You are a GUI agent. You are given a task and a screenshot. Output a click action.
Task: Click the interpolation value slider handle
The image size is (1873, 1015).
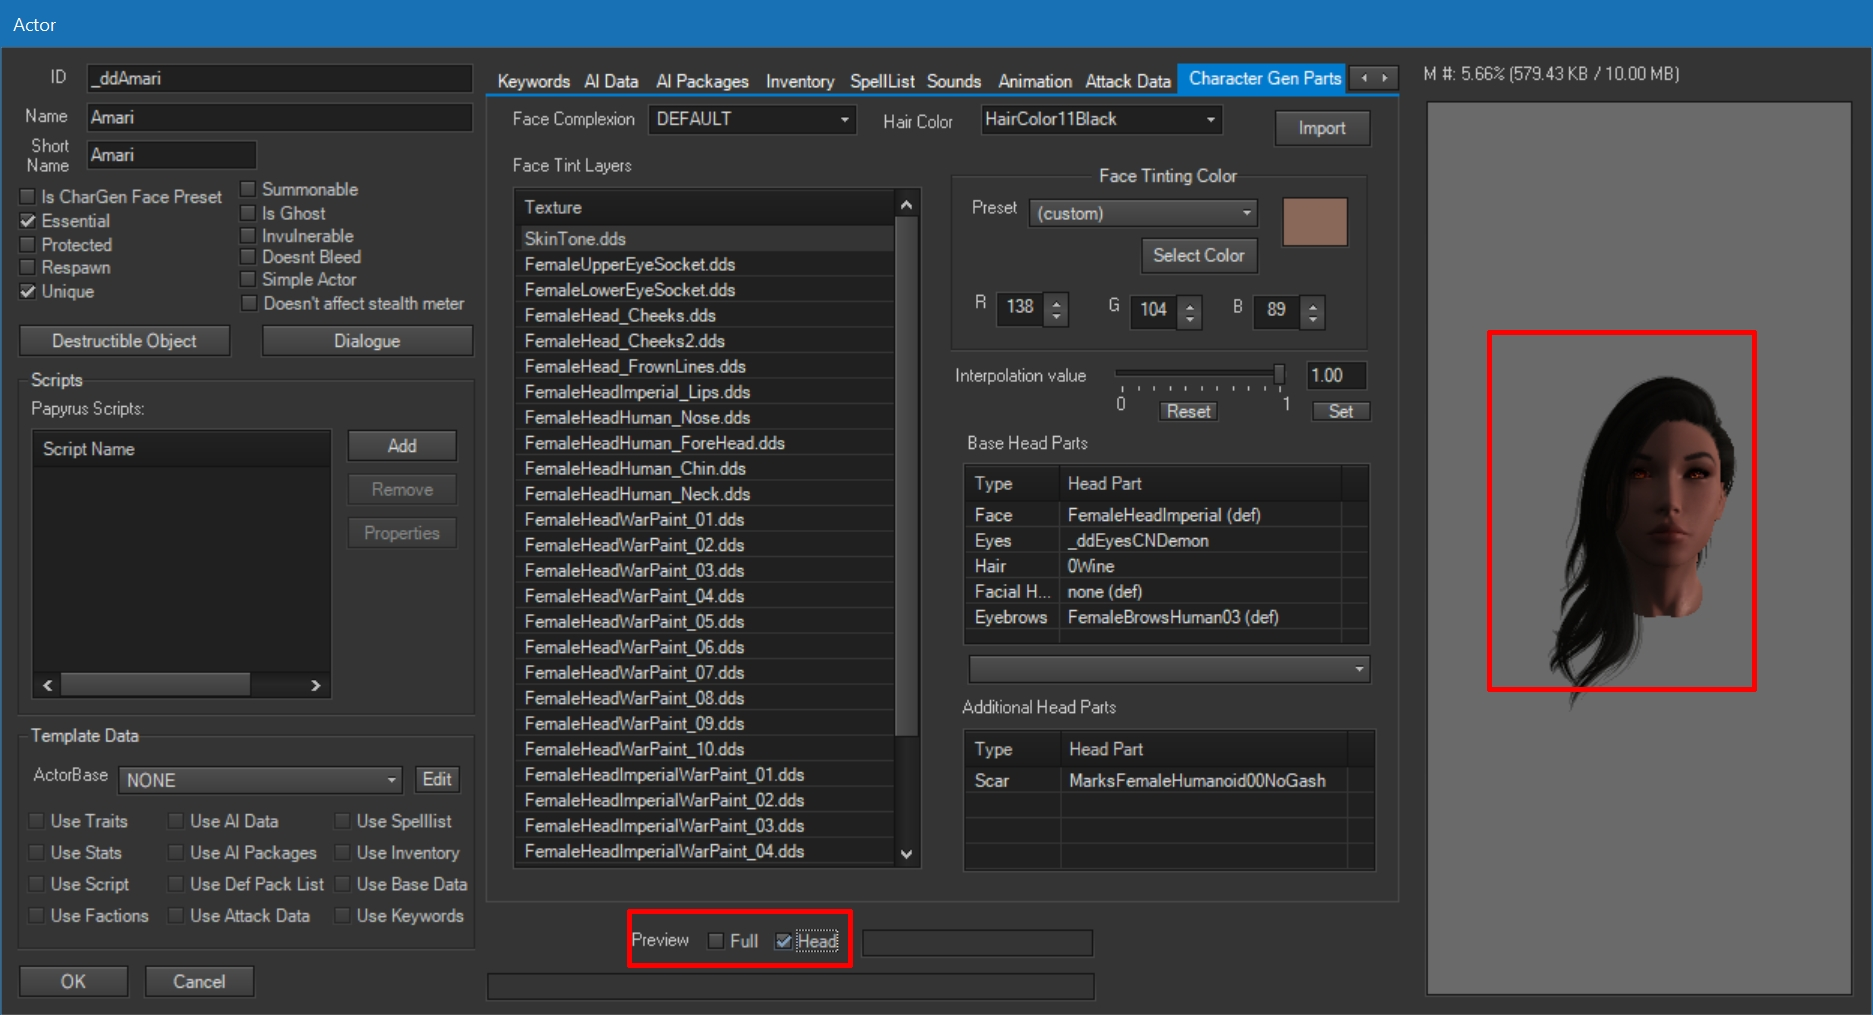coord(1278,374)
